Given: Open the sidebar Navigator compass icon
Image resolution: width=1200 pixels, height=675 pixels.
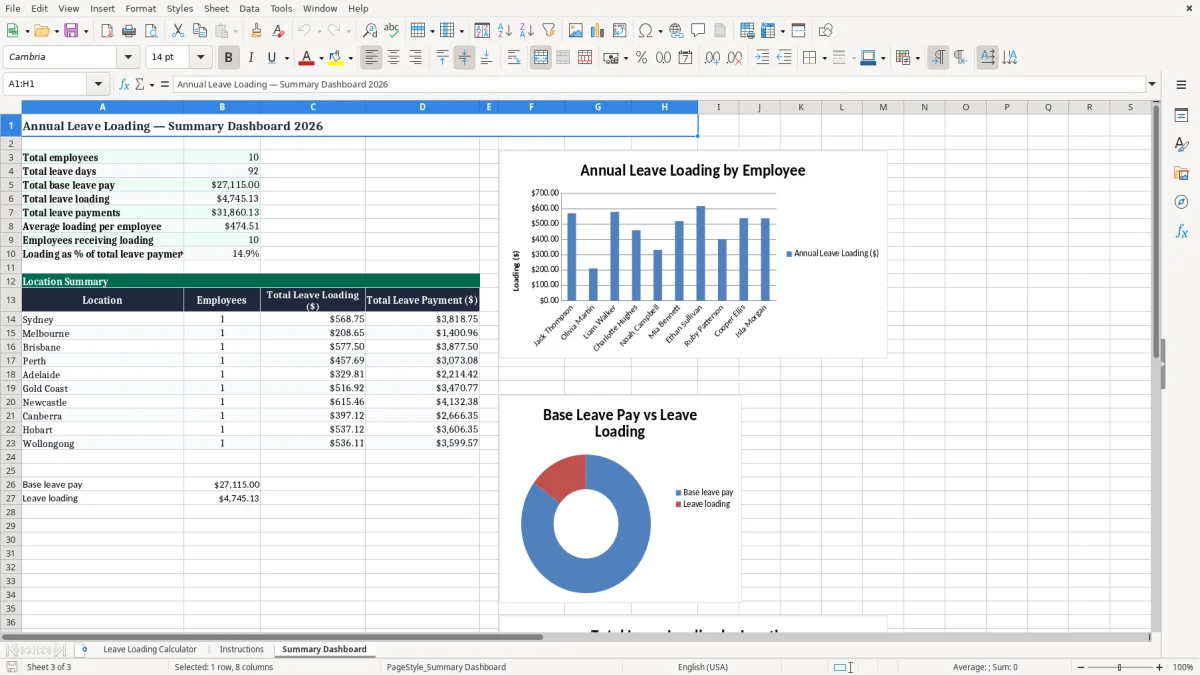Looking at the screenshot, I should 1181,202.
